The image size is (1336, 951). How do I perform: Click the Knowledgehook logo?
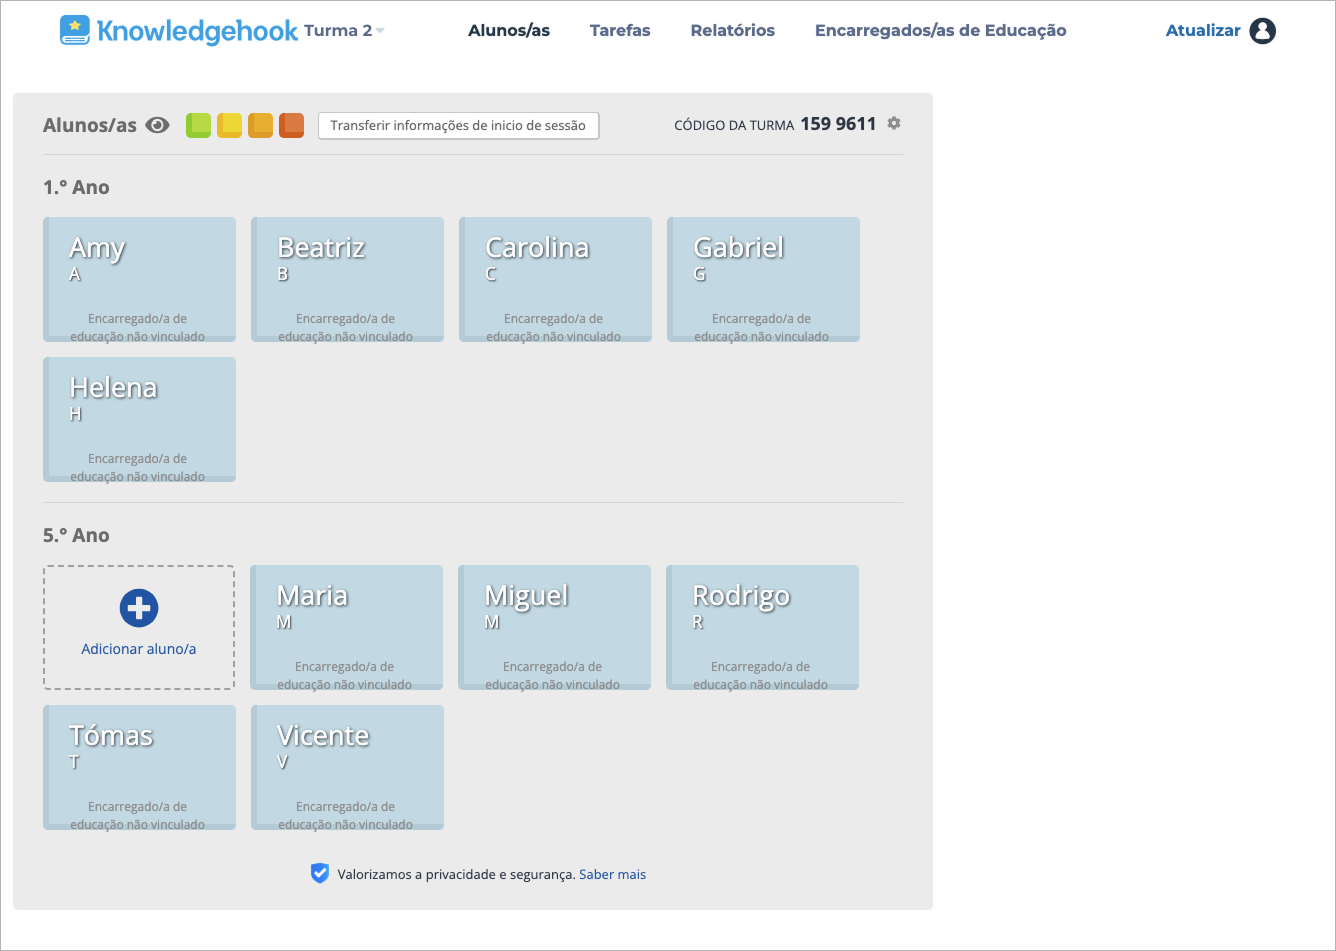(x=179, y=30)
